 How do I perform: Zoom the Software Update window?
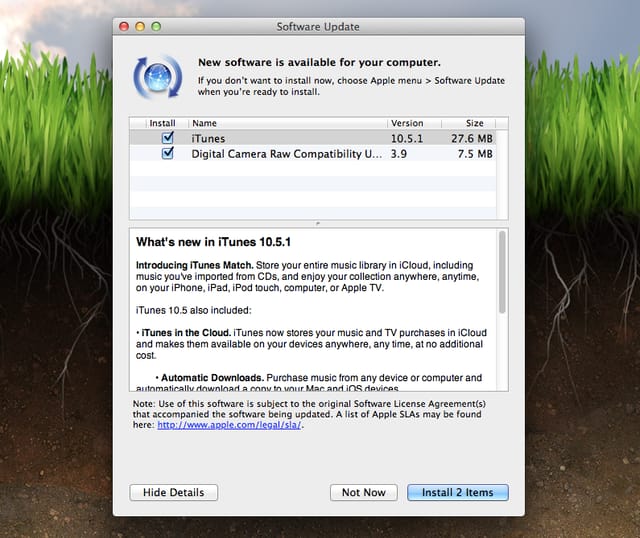(156, 27)
